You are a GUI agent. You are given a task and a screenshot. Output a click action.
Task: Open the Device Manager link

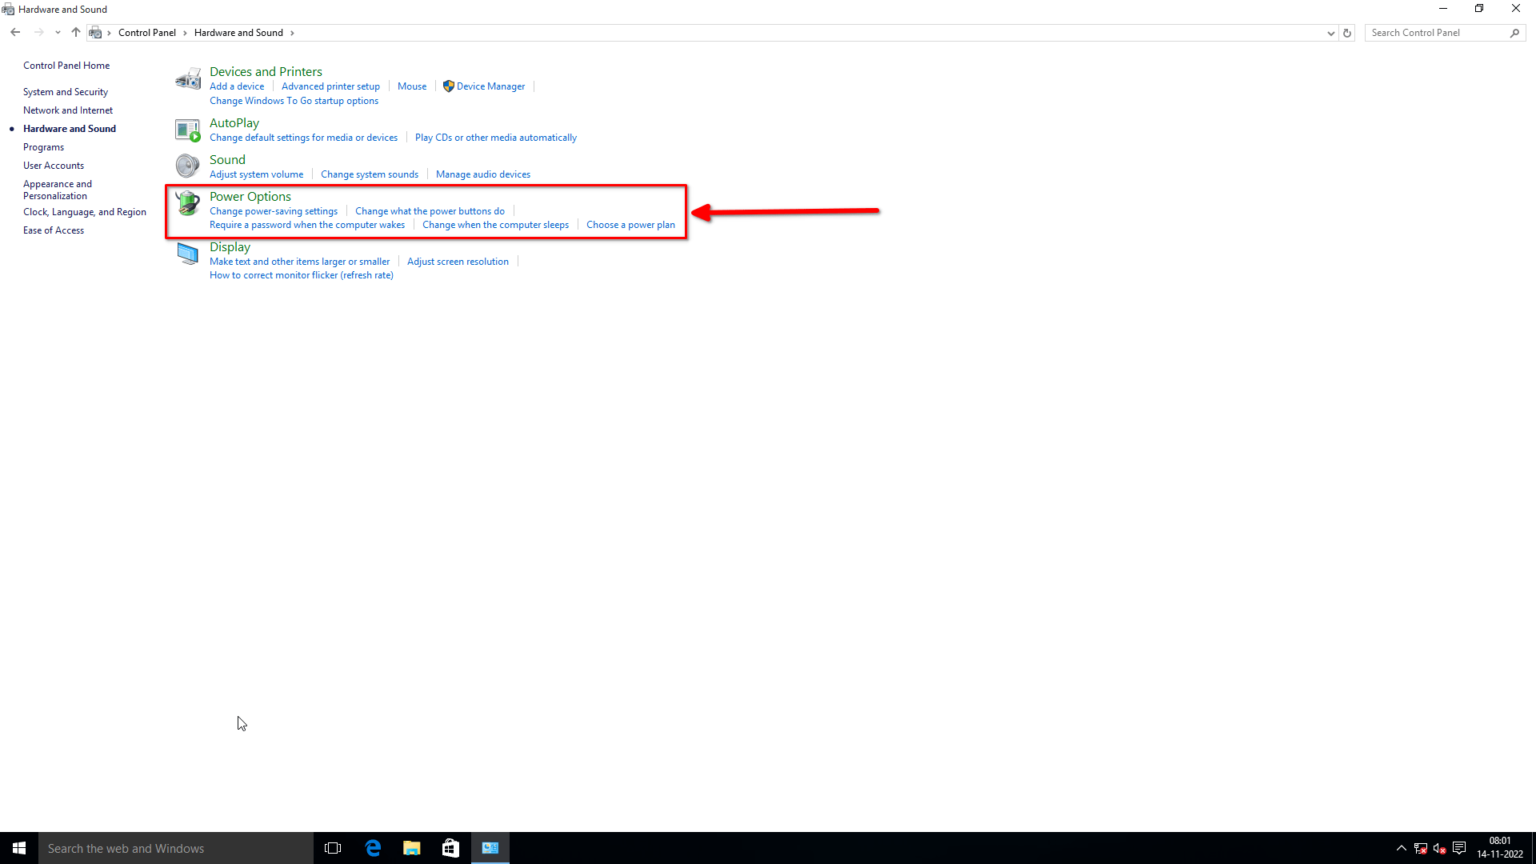tap(490, 87)
